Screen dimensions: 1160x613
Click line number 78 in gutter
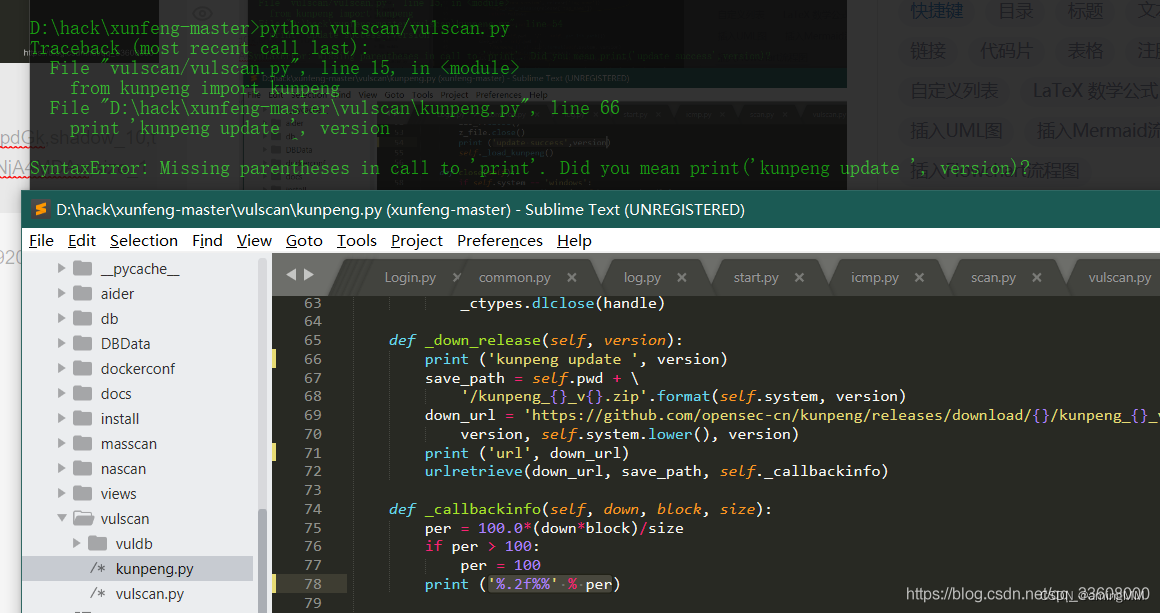(x=313, y=584)
